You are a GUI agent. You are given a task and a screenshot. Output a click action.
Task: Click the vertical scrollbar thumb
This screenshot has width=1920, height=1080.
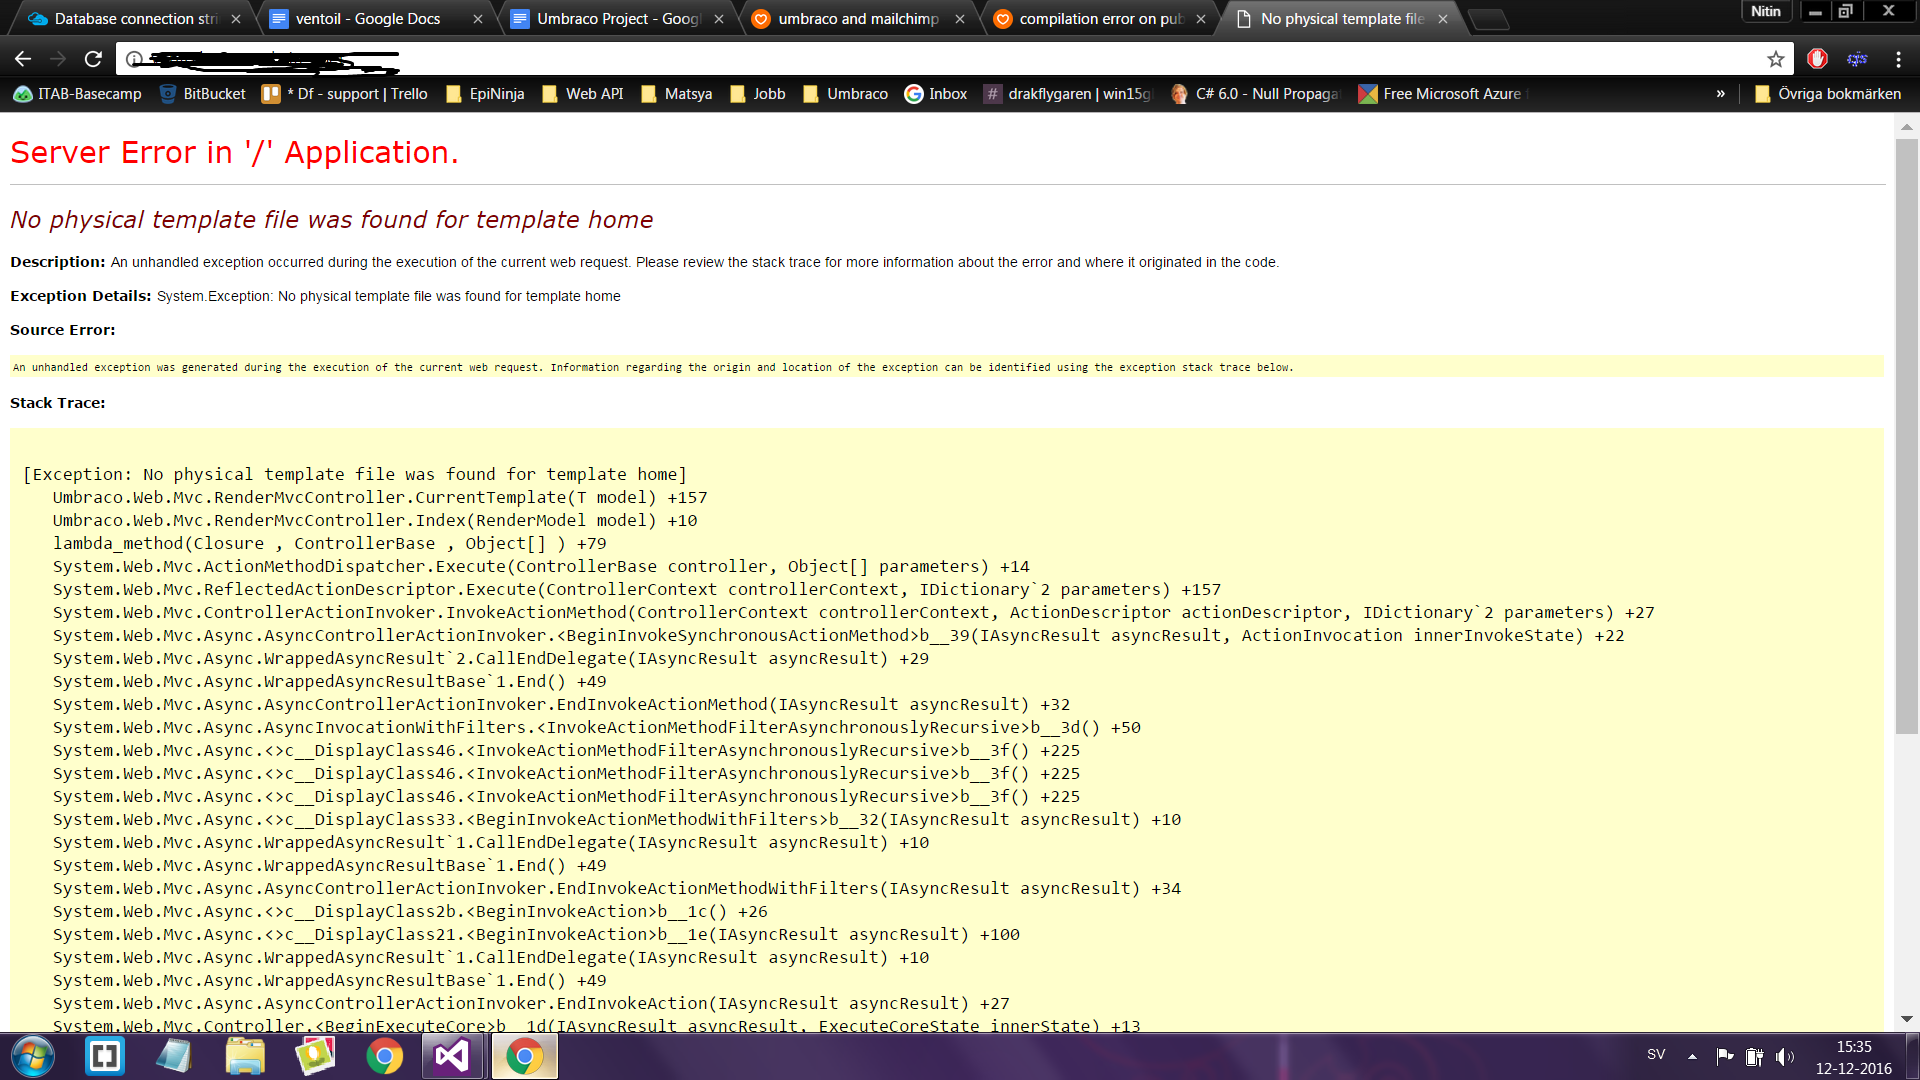point(1907,436)
